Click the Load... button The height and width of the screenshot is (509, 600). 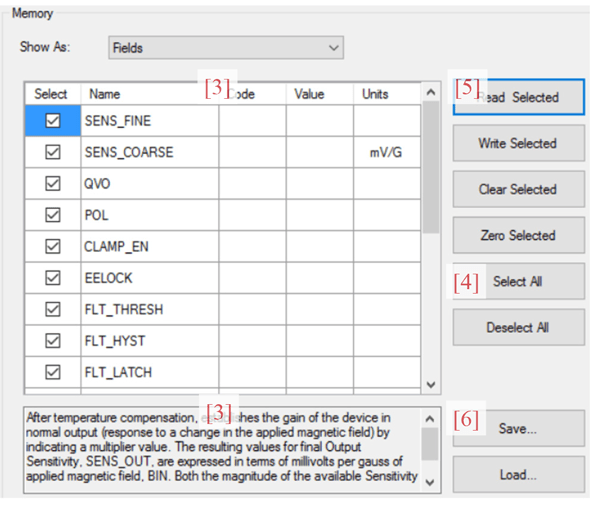(x=519, y=475)
